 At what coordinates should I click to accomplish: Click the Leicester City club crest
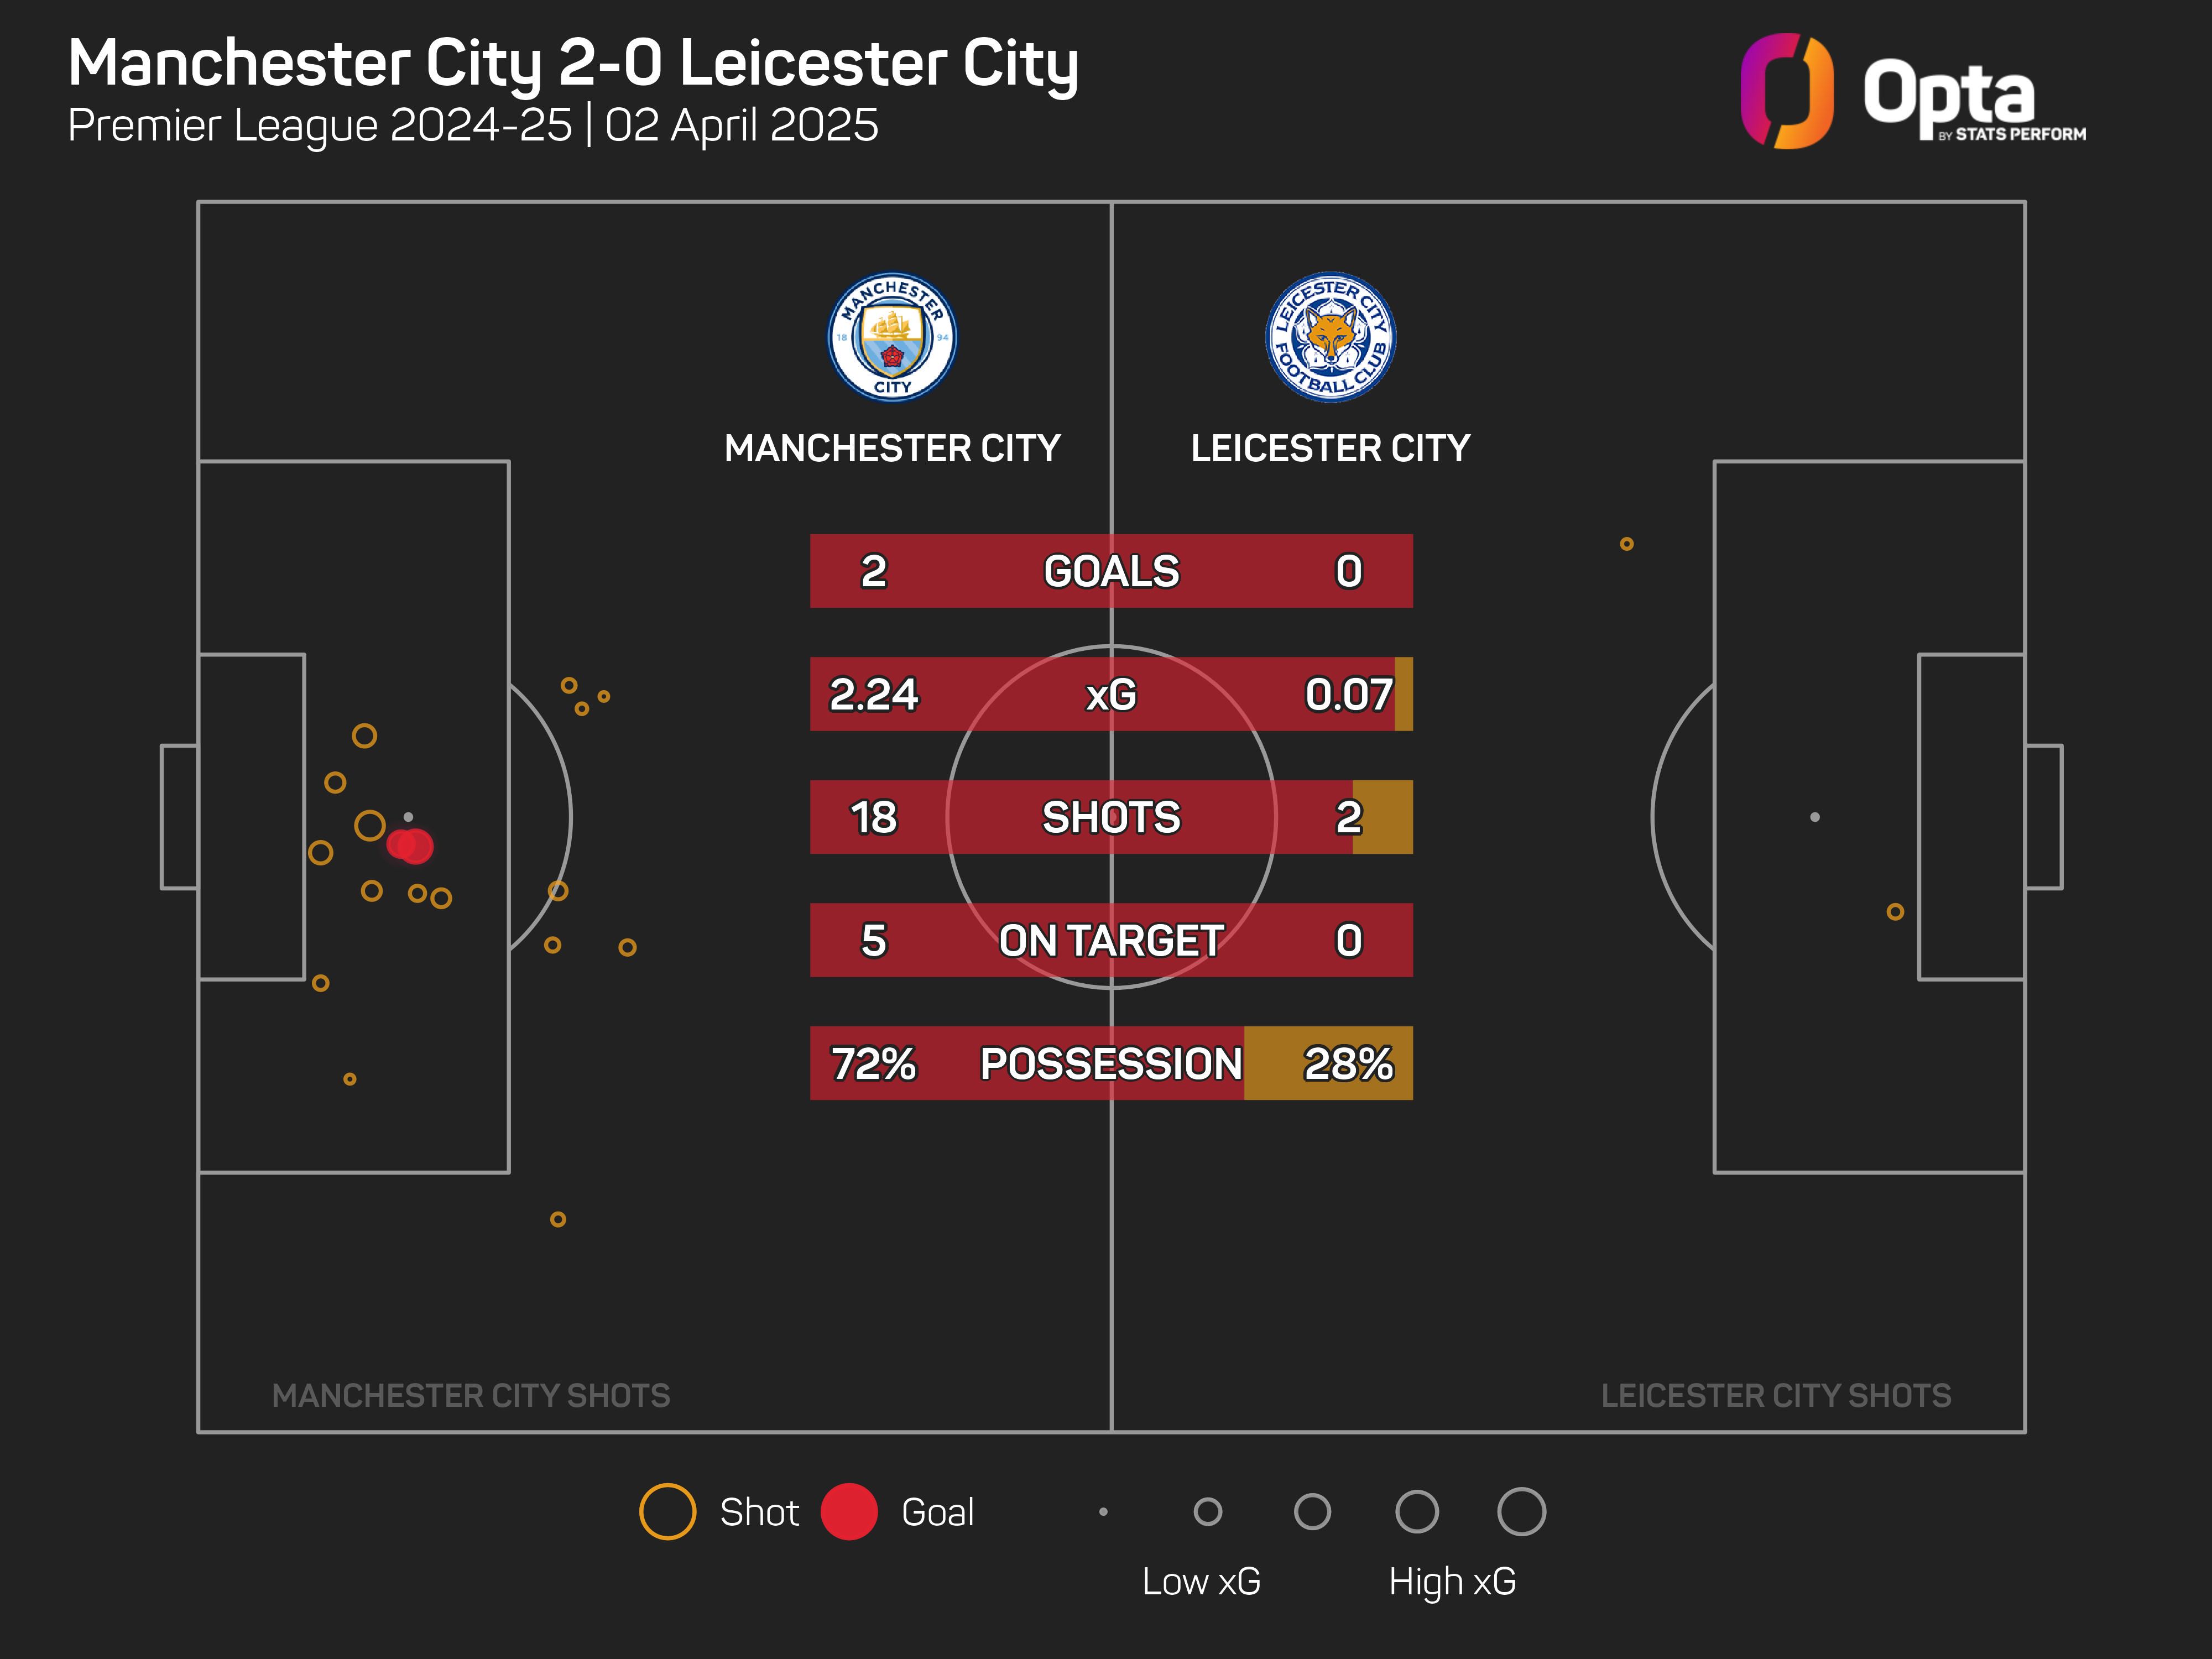pyautogui.click(x=1330, y=337)
